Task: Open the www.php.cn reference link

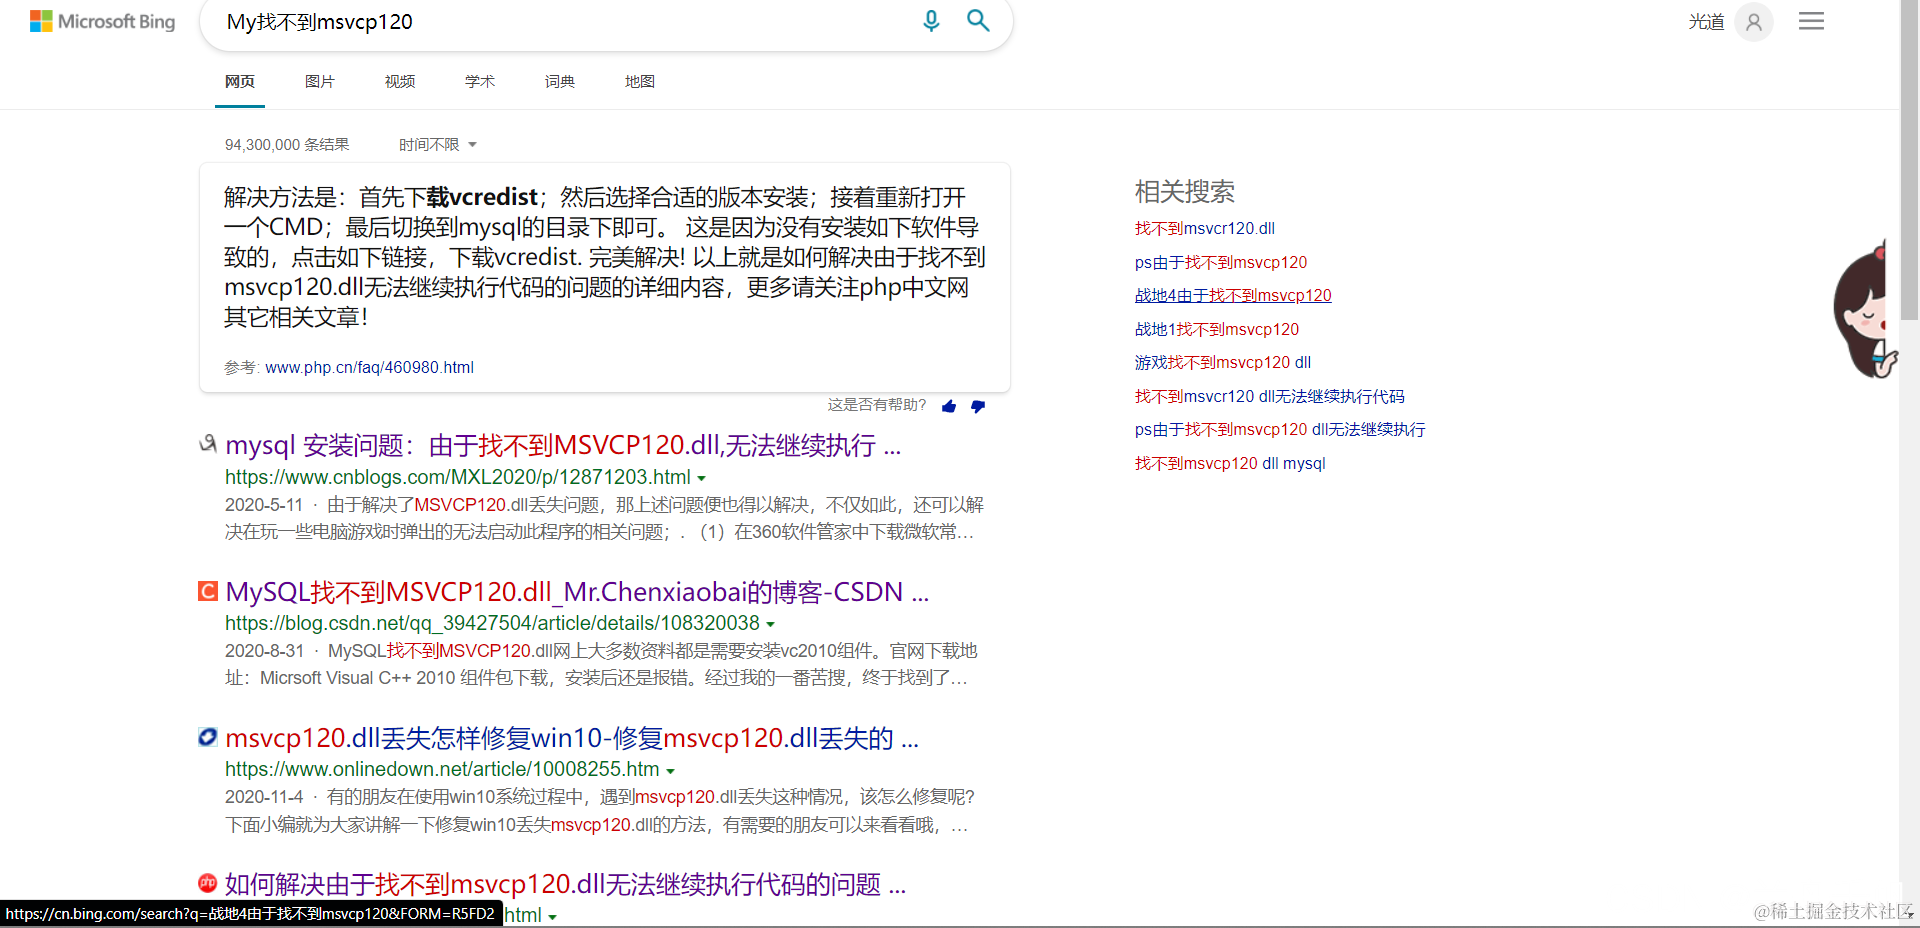Action: (x=369, y=367)
